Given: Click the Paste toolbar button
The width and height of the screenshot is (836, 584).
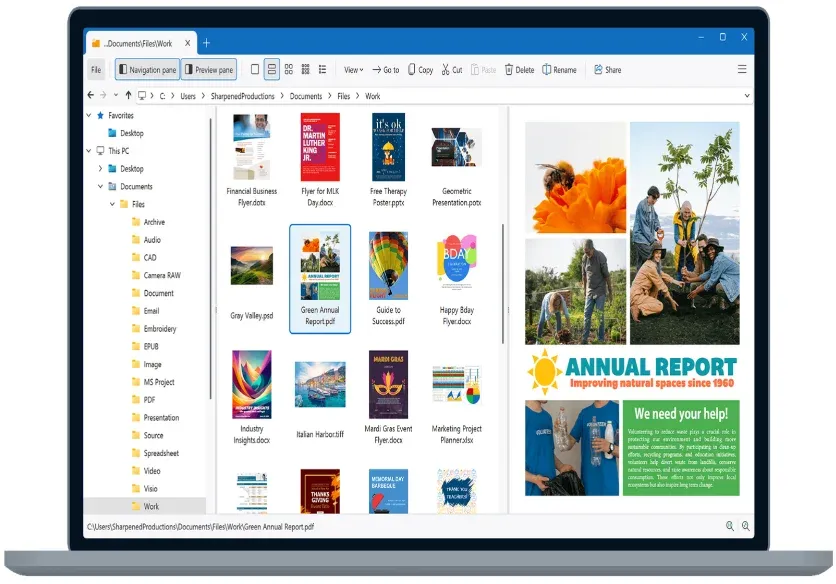Looking at the screenshot, I should click(483, 70).
